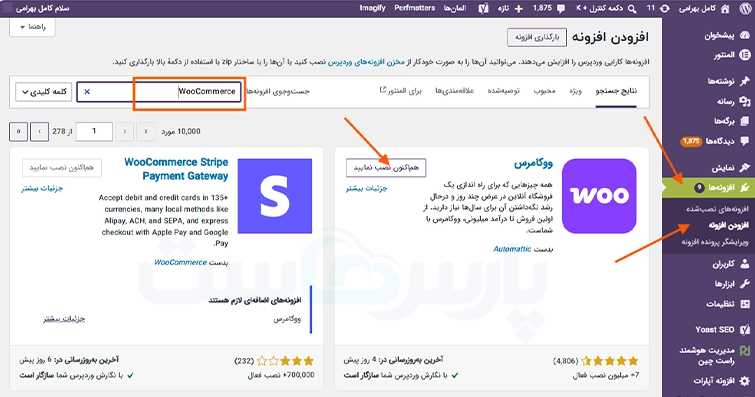Open the WordPress logo menu in admin bar
Viewport: 755px width, 397px height.
744,9
